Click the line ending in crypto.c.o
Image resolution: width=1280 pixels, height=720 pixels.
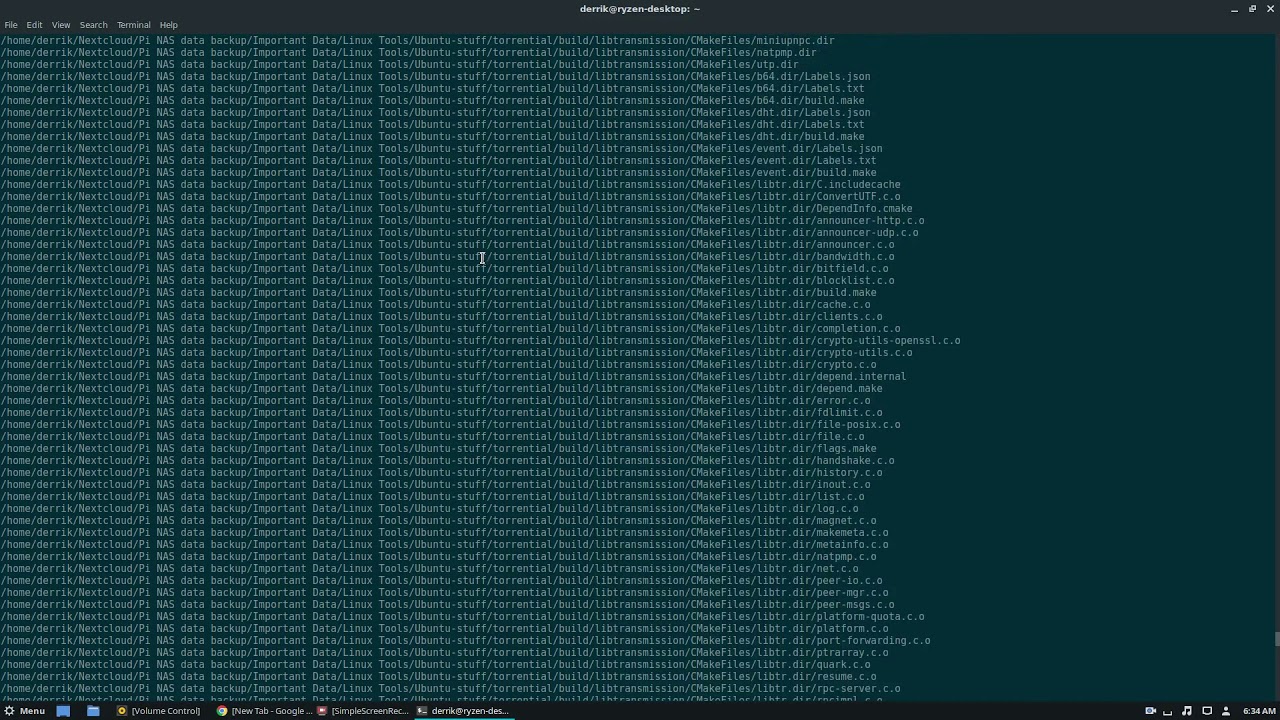click(x=438, y=364)
